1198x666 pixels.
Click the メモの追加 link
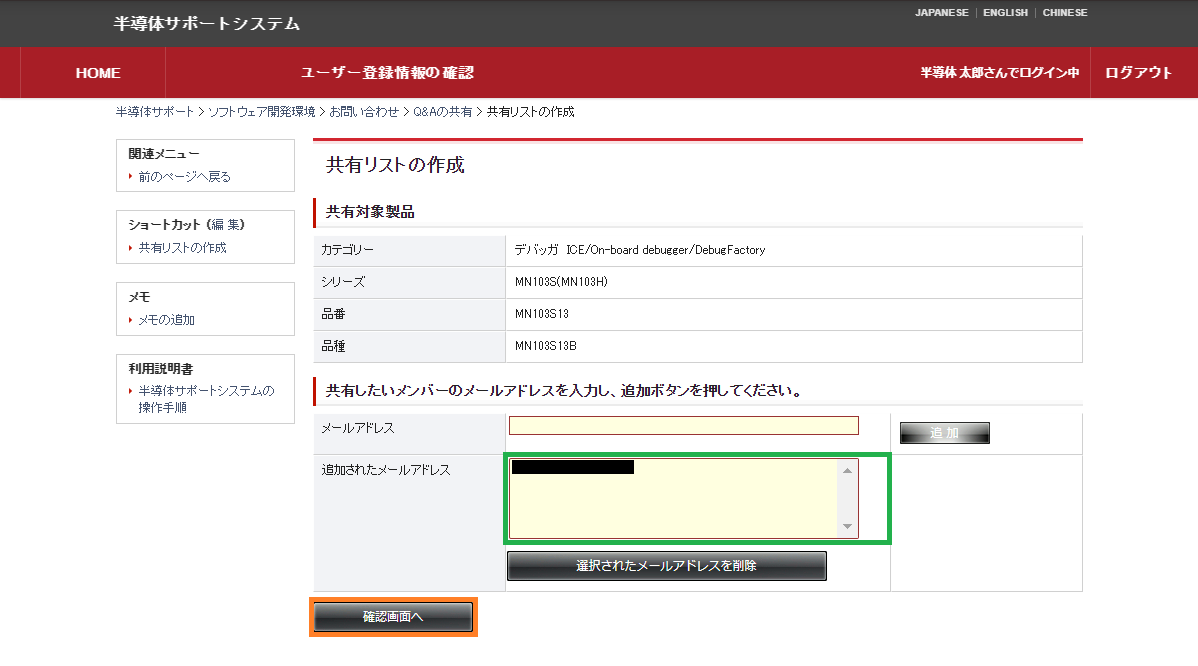pos(167,319)
